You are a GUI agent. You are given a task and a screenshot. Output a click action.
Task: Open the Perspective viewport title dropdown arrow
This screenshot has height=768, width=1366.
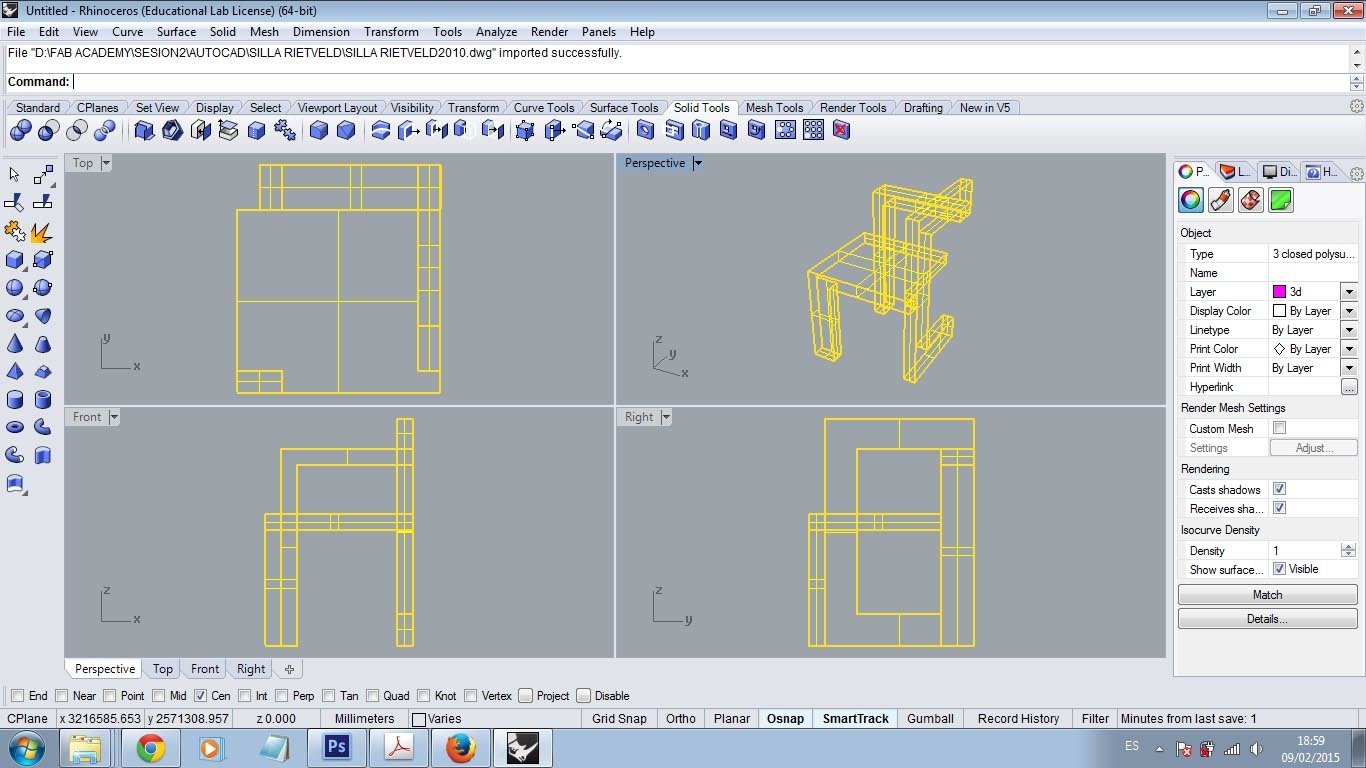(698, 163)
